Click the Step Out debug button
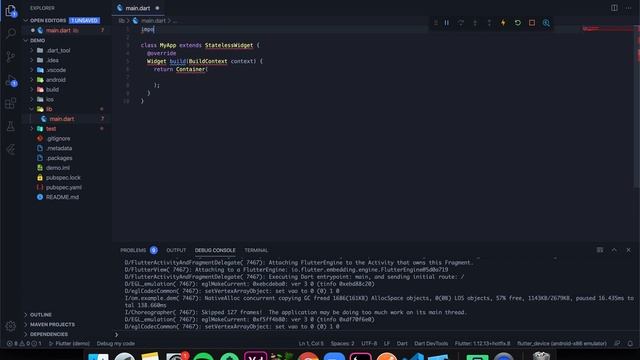The image size is (640, 360). coord(489,23)
